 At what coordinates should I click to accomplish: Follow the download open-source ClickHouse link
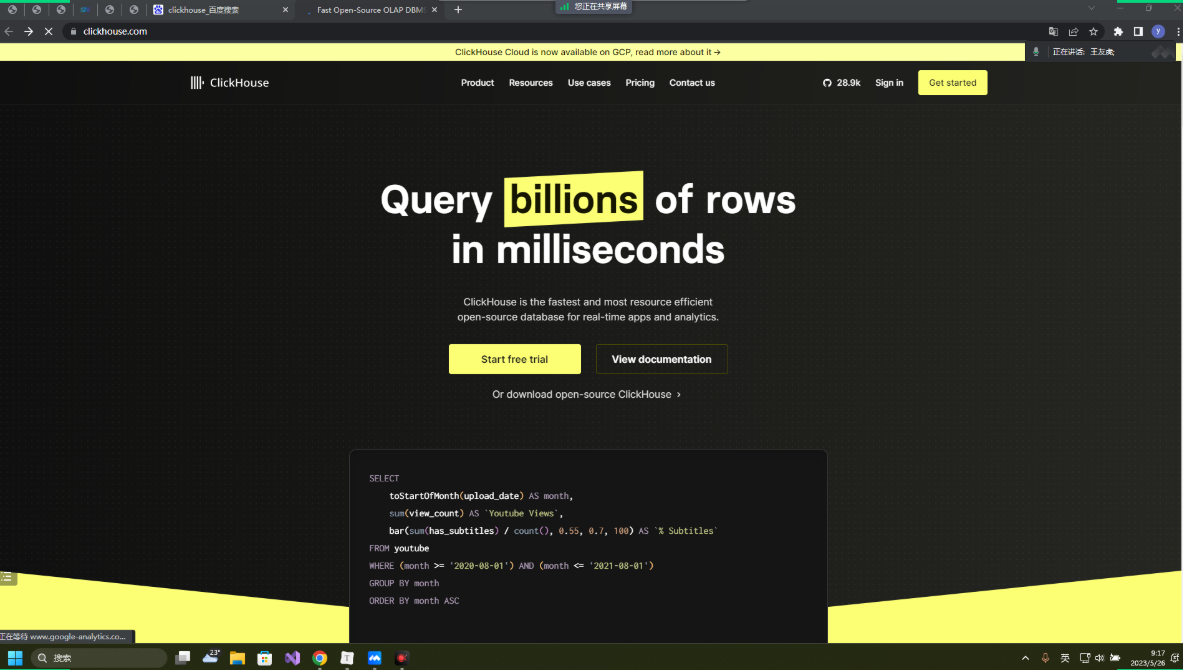[586, 395]
